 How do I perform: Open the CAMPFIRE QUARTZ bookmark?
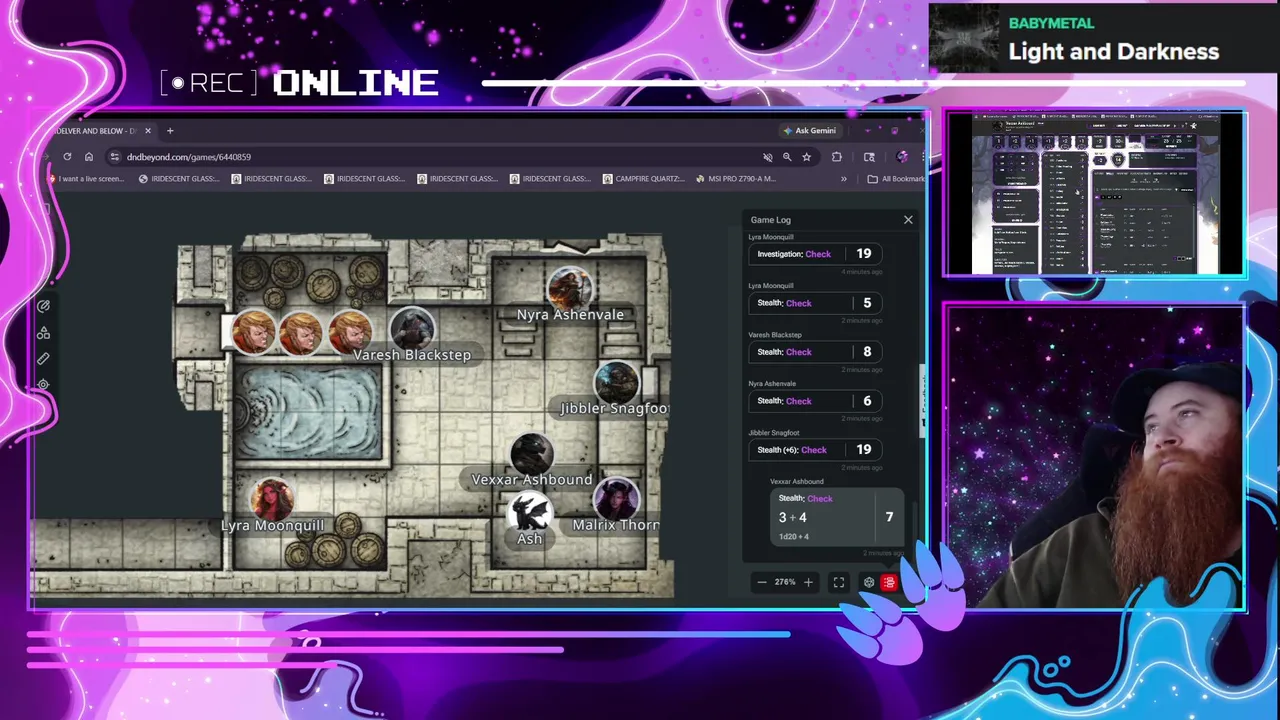coord(645,179)
